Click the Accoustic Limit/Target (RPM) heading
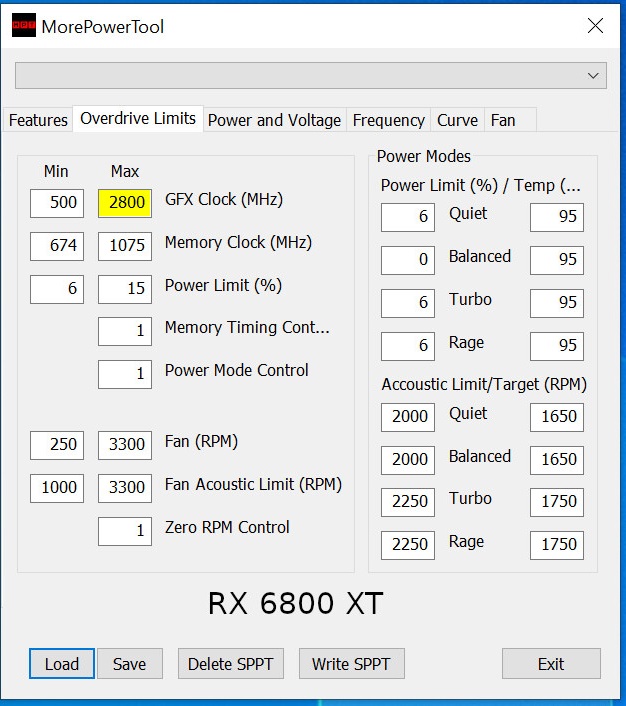Screen dimensions: 626x706 click(x=484, y=385)
